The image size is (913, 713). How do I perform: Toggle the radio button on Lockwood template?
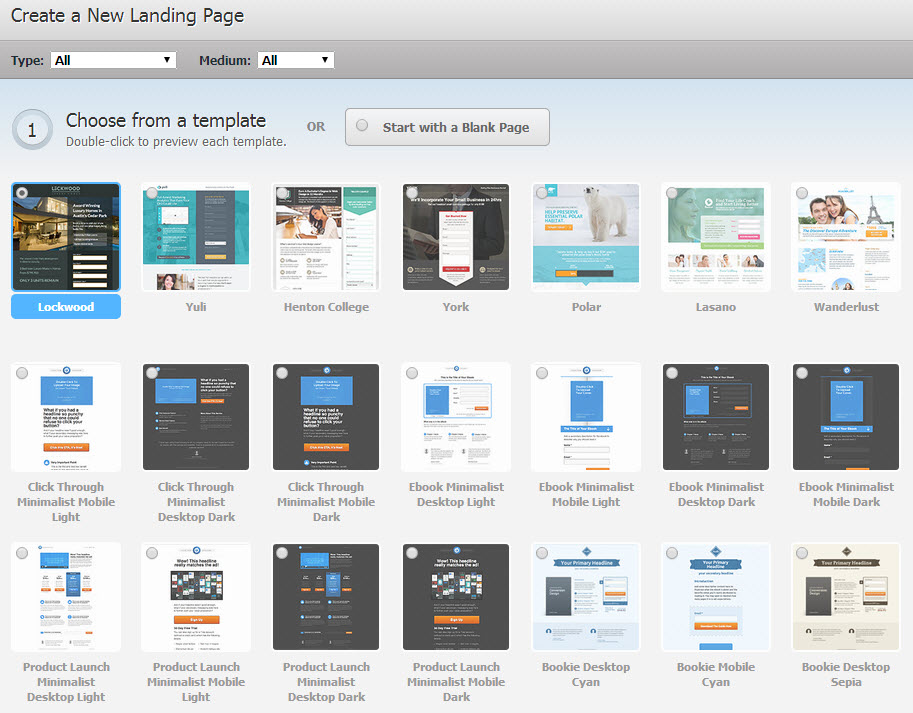22,193
